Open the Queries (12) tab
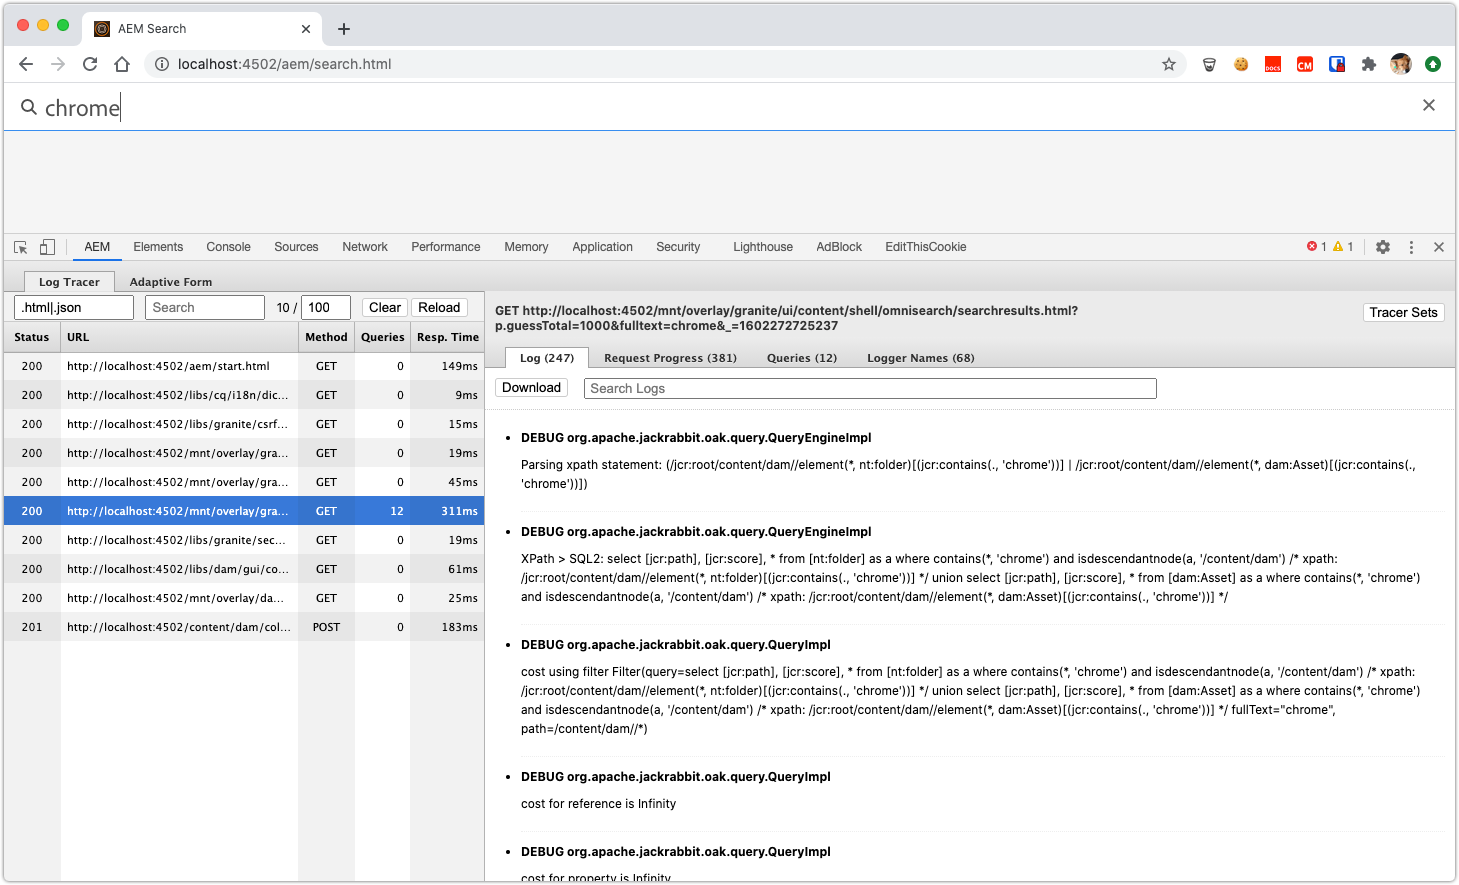The image size is (1459, 885). tap(801, 358)
